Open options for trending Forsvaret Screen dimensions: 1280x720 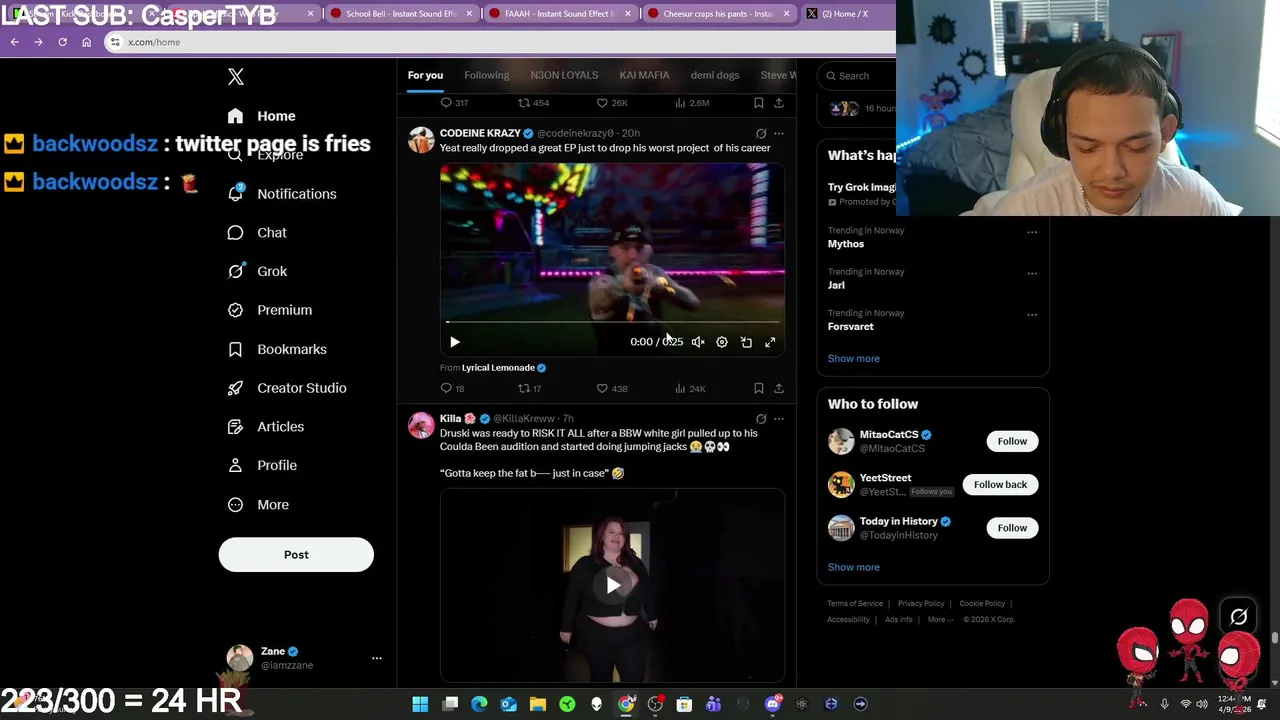(x=1032, y=314)
